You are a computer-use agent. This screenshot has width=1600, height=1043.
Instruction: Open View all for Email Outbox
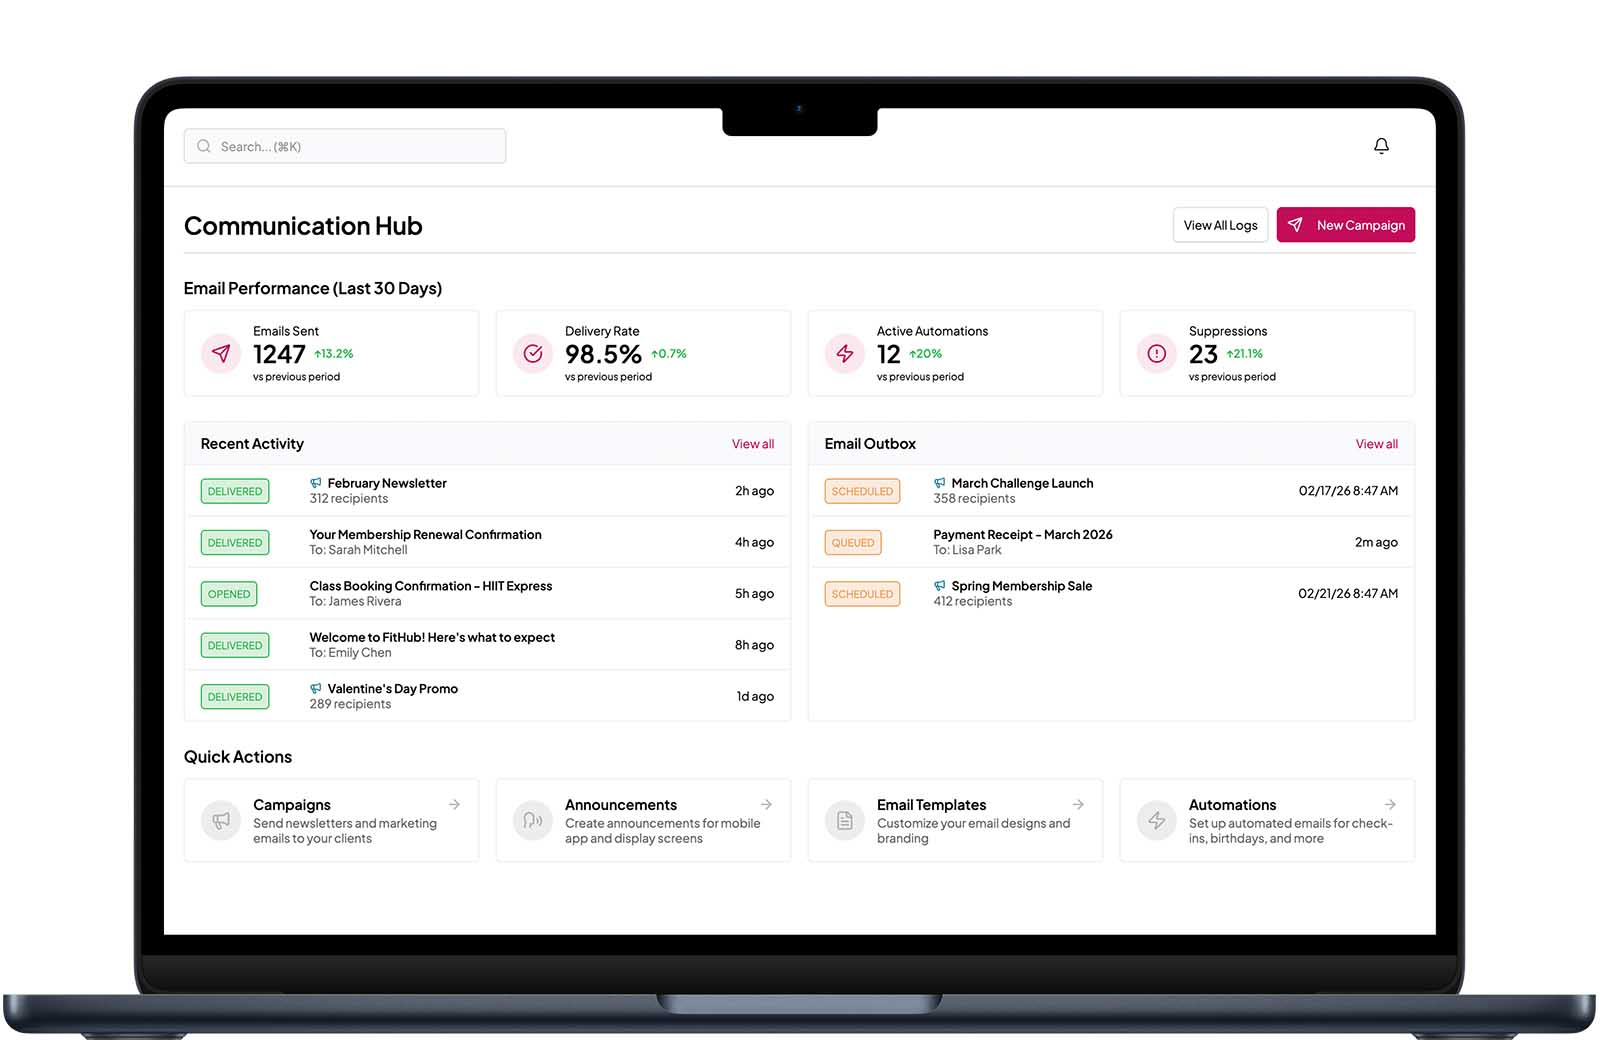(1376, 443)
